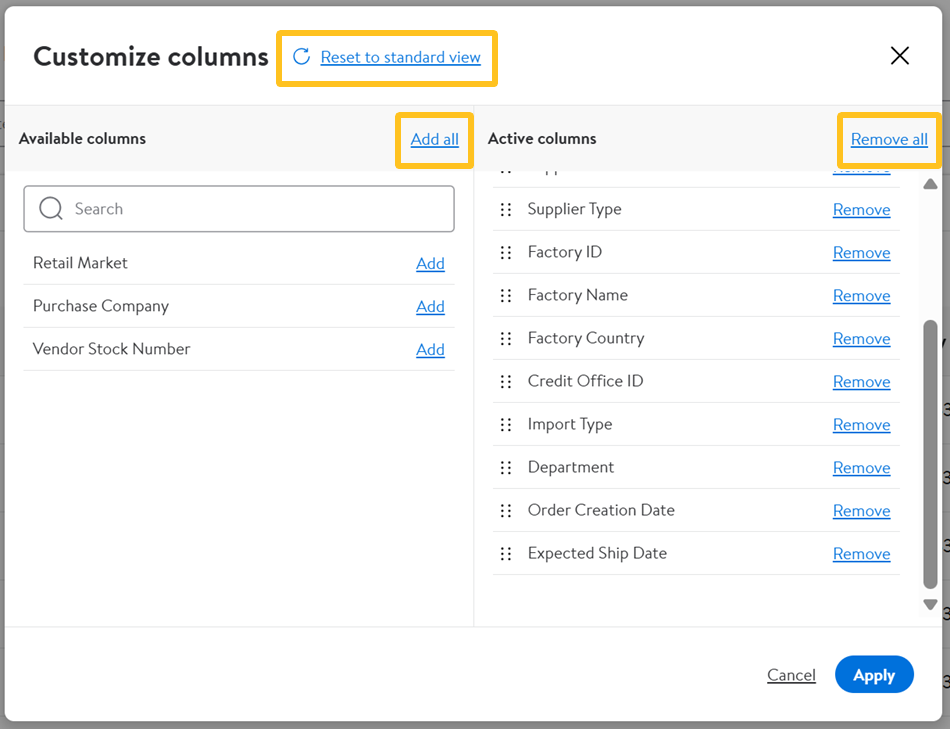Image resolution: width=950 pixels, height=729 pixels.
Task: Reset to standard view
Action: click(x=400, y=58)
